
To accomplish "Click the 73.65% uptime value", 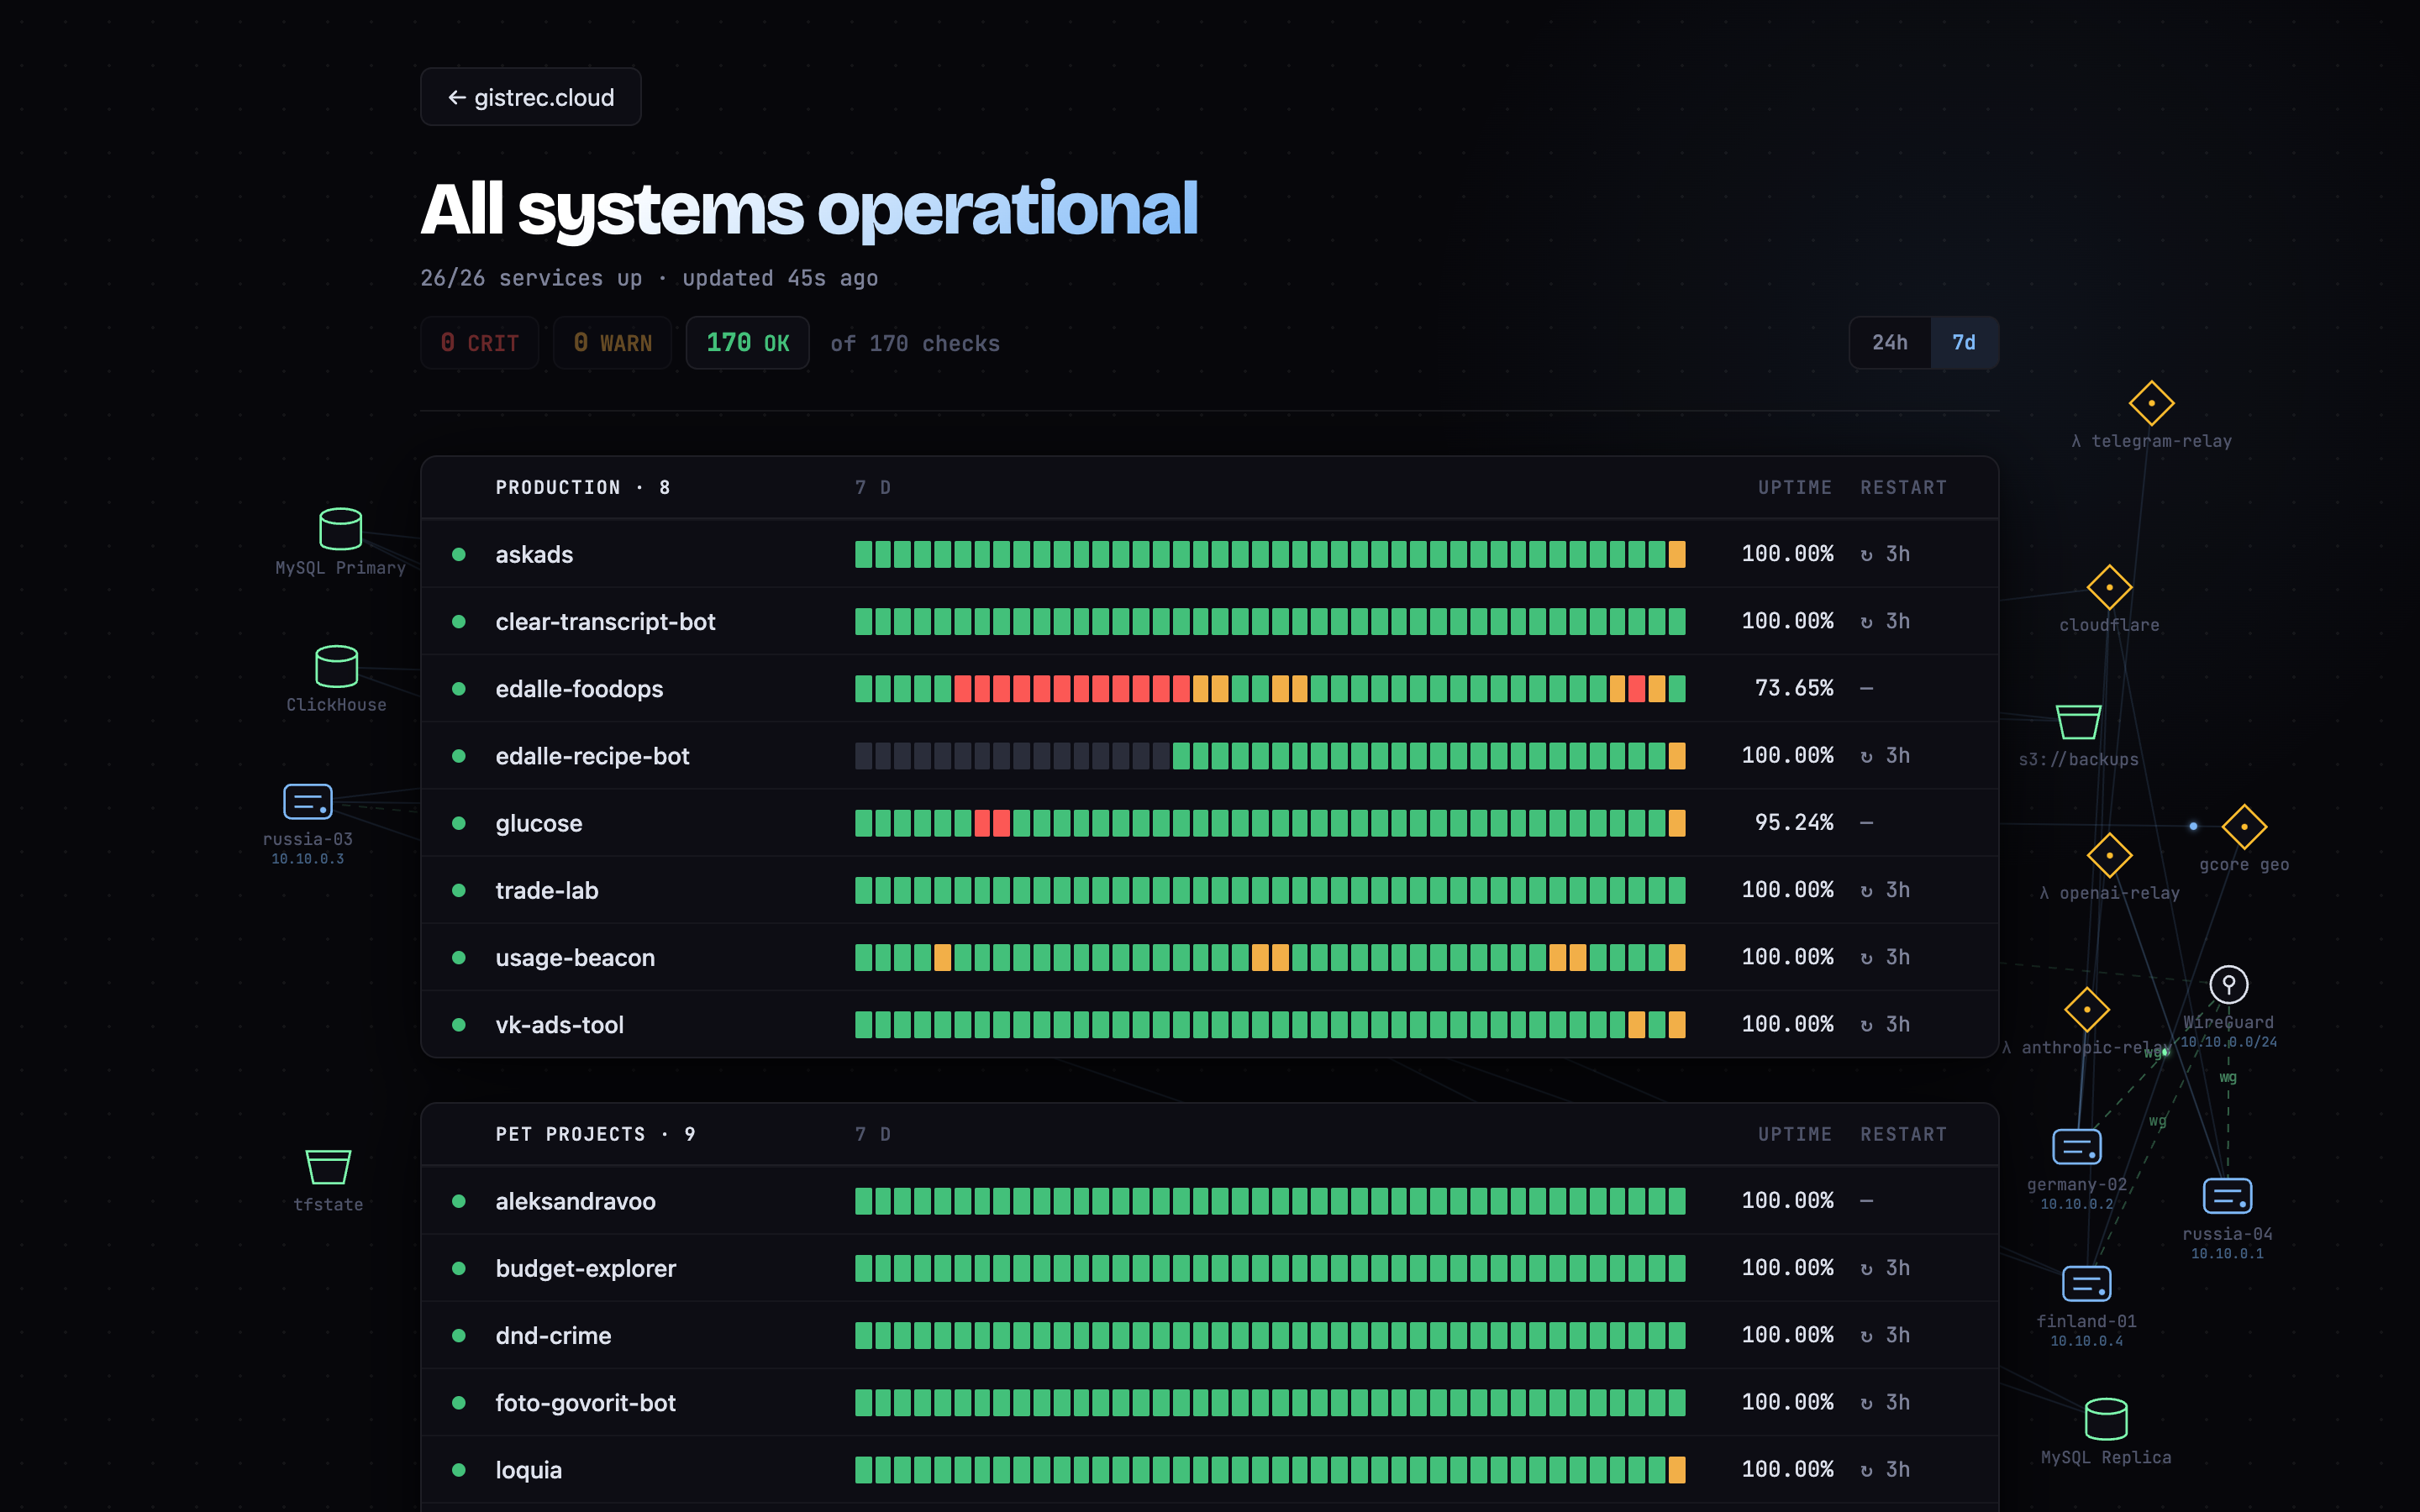I will pyautogui.click(x=1794, y=688).
